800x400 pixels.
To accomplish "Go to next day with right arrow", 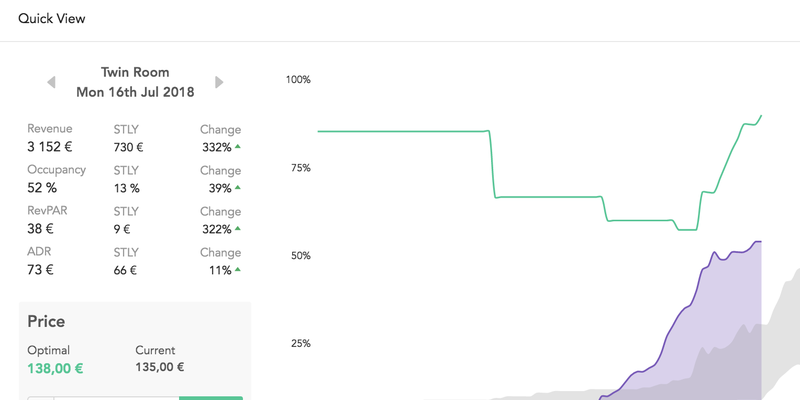I will coord(219,82).
